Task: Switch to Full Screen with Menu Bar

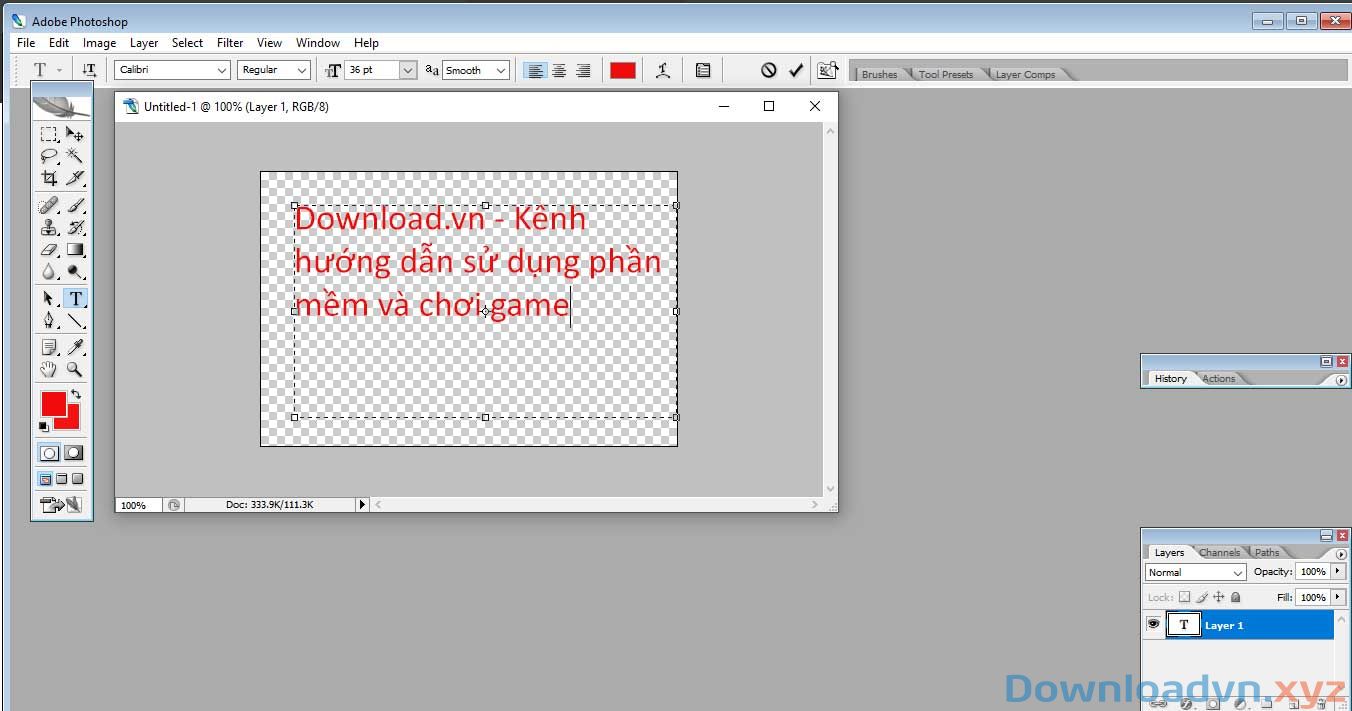Action: (62, 479)
